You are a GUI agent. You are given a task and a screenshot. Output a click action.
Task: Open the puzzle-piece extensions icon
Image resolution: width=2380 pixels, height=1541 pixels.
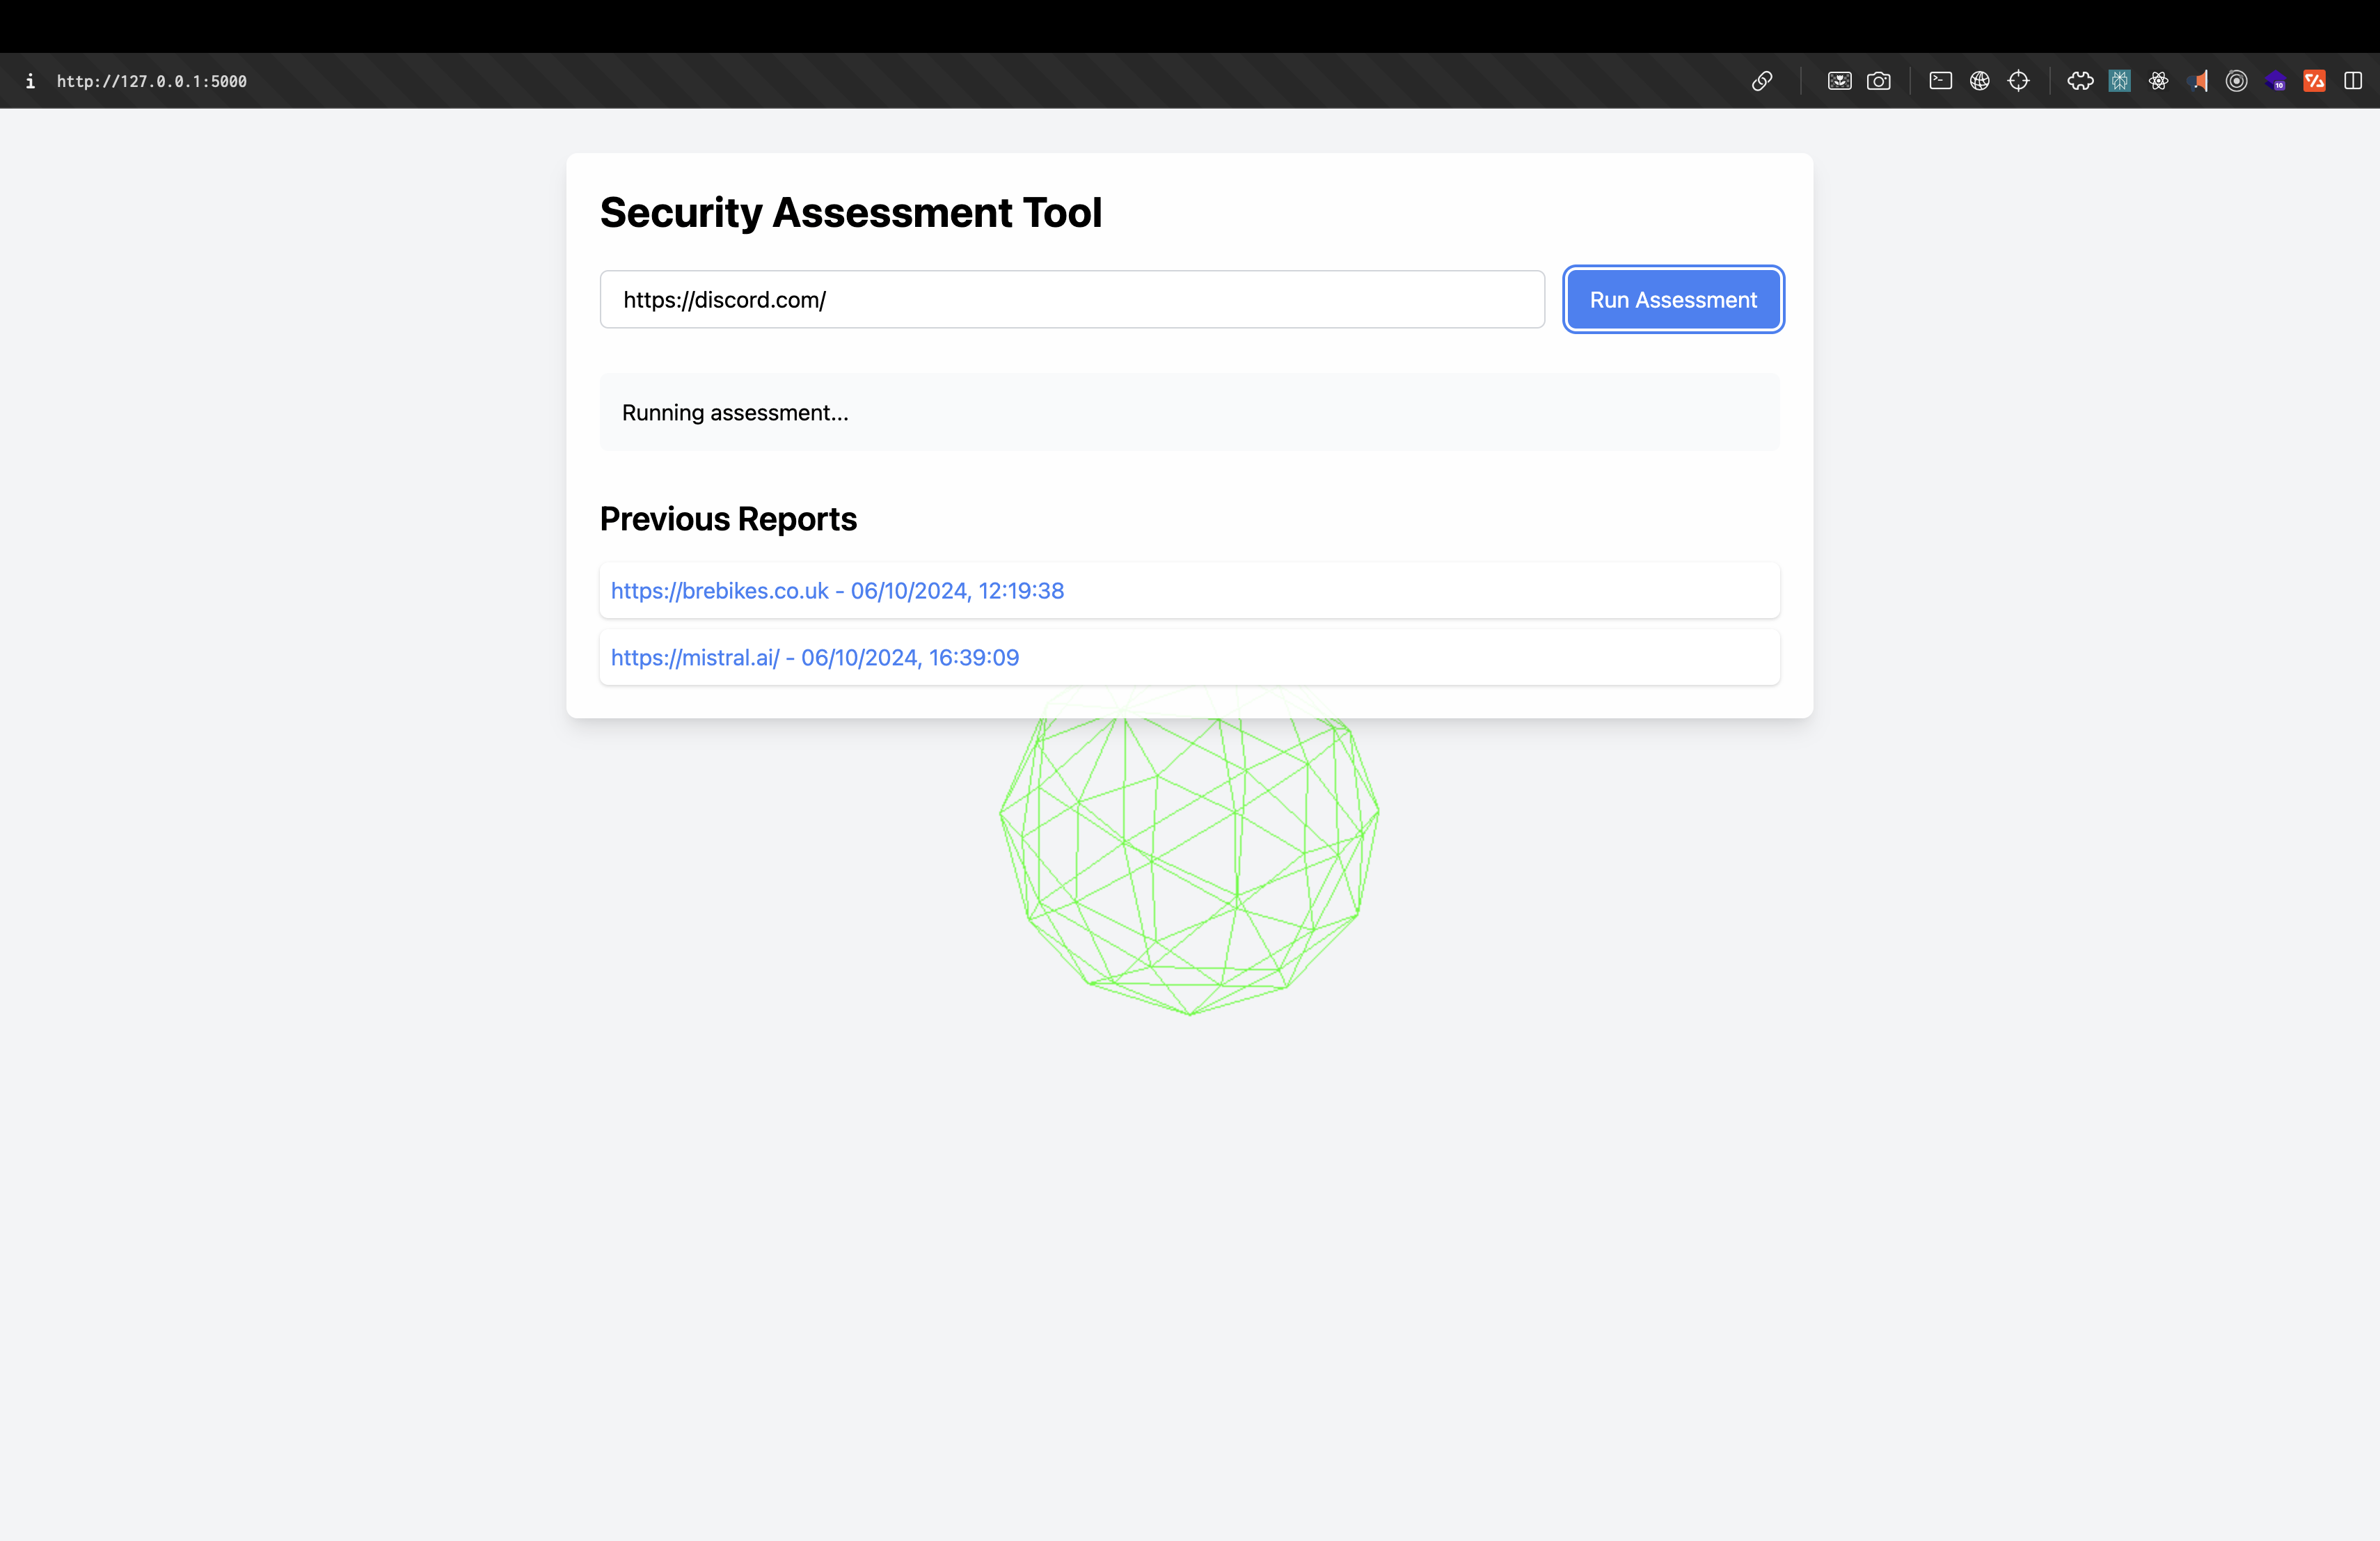(x=2080, y=81)
